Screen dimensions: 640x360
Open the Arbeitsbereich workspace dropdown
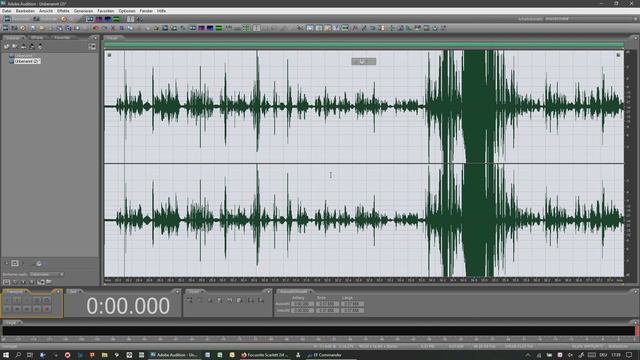[x=591, y=19]
